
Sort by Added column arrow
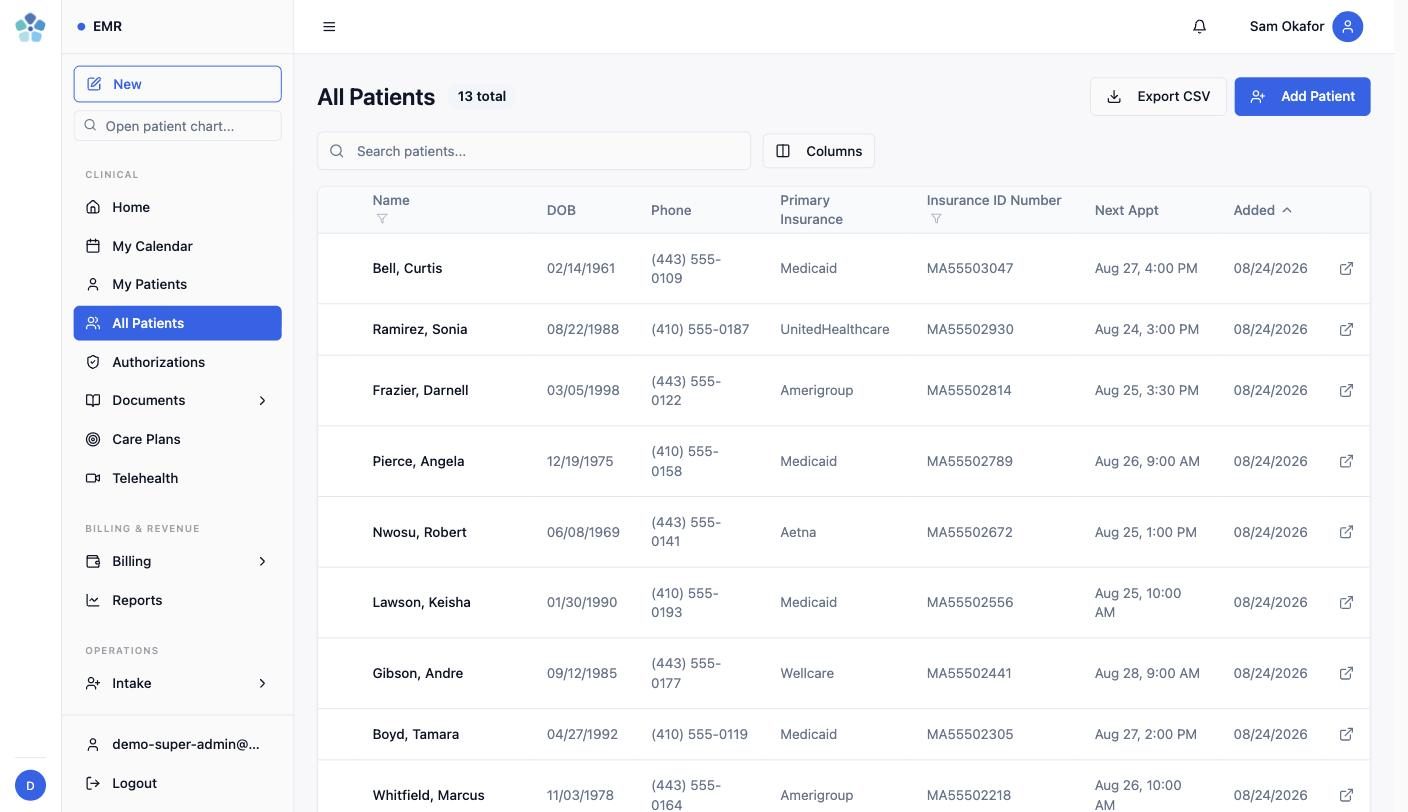(1286, 210)
